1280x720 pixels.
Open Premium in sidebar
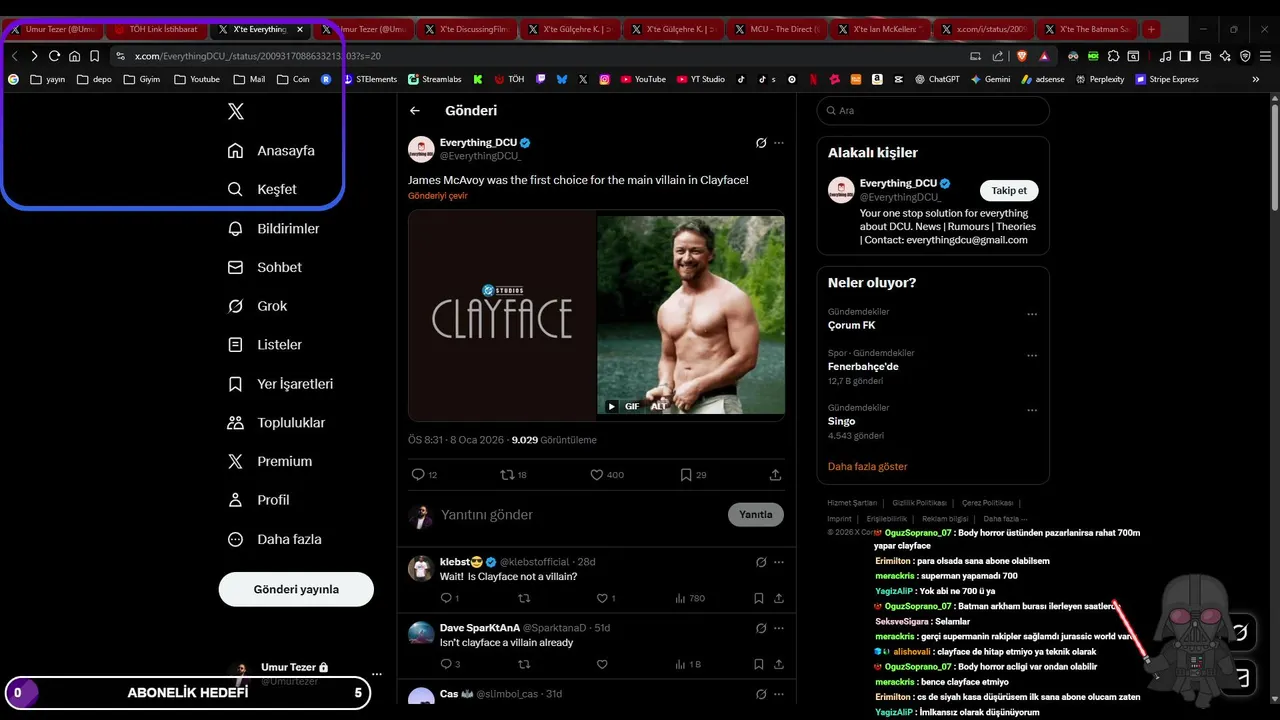tap(270, 461)
